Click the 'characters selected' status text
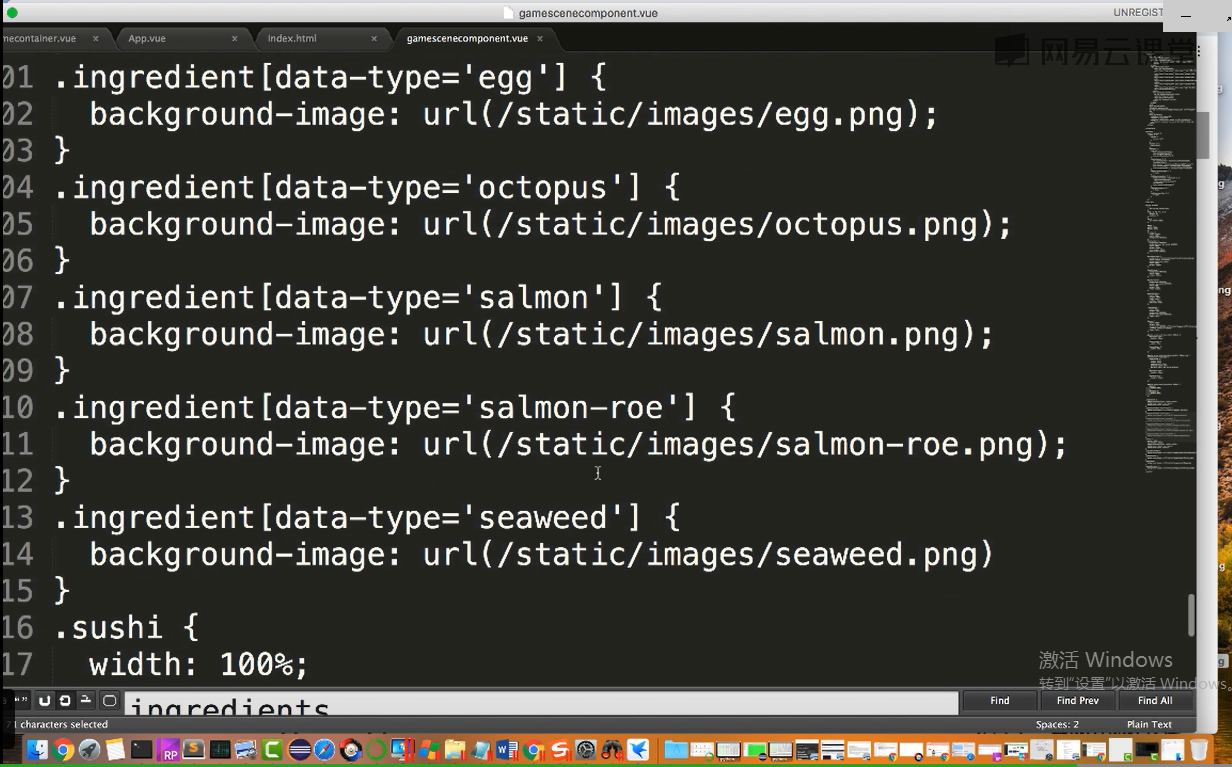The height and width of the screenshot is (767, 1232). click(x=64, y=724)
